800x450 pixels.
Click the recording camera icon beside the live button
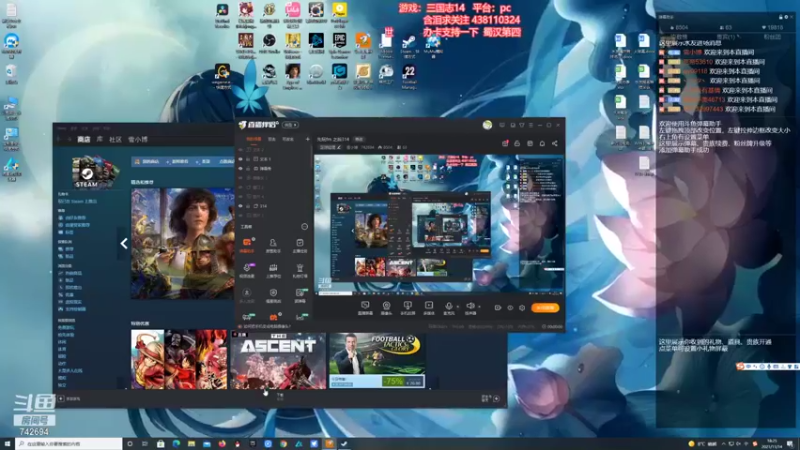498,308
